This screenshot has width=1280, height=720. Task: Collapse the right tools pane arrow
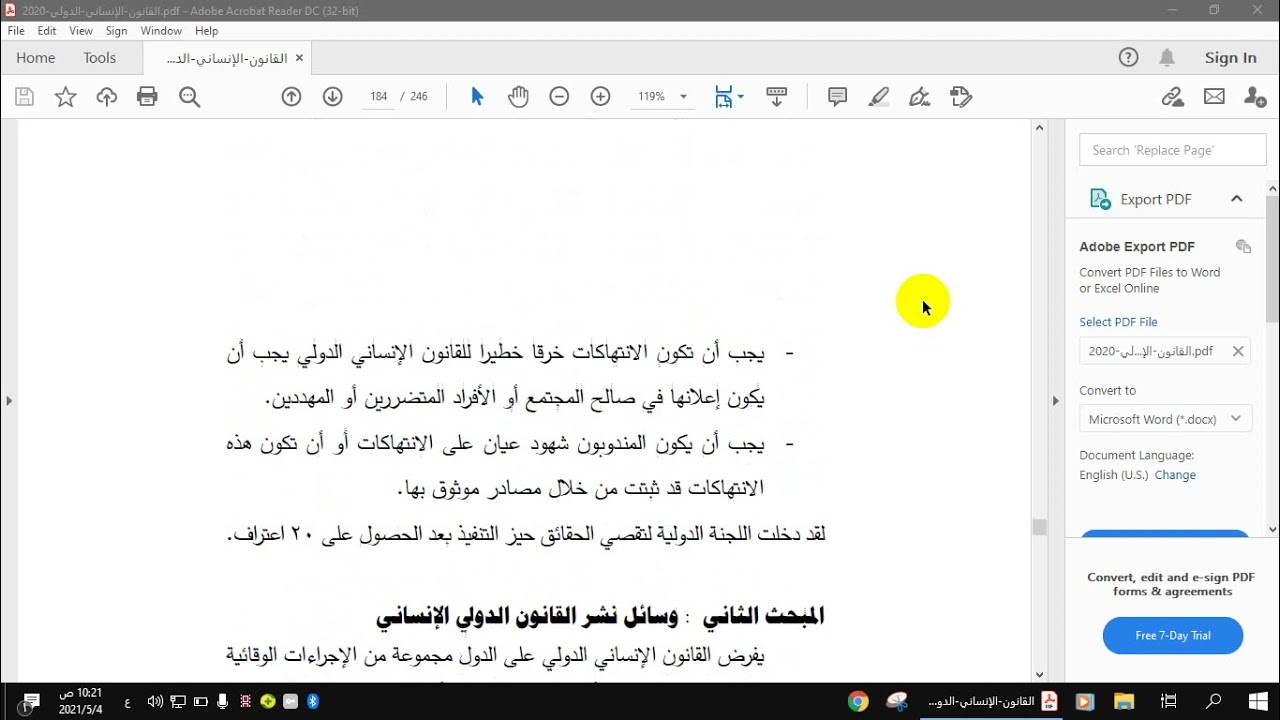tap(1055, 401)
